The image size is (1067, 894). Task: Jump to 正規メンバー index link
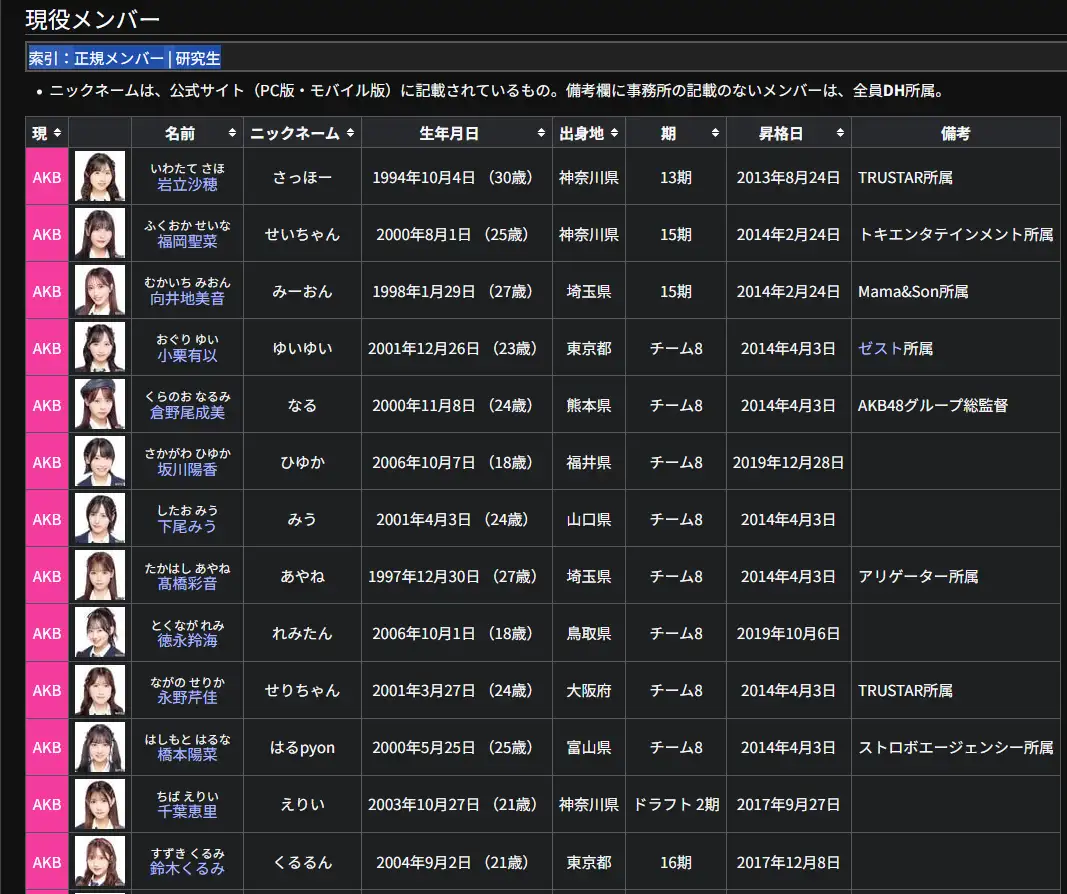pos(119,58)
